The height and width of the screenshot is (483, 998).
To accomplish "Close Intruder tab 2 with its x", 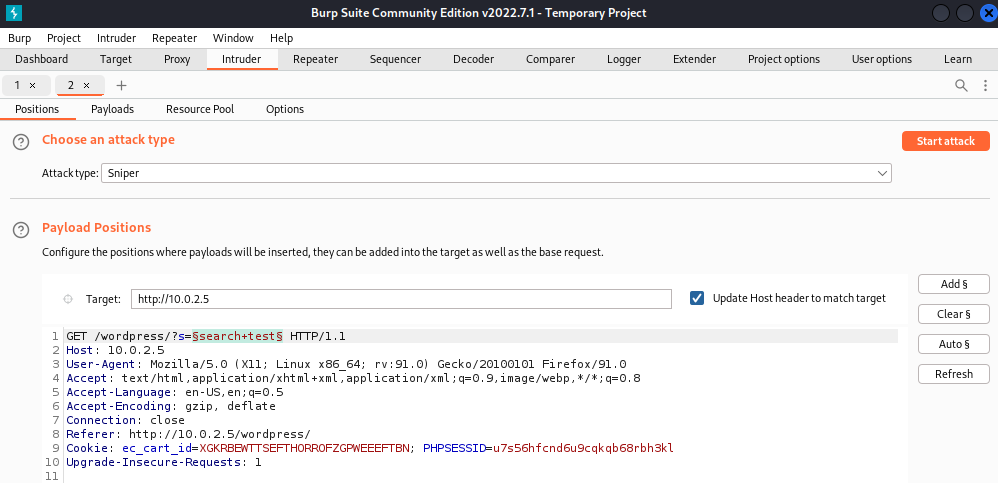I will (87, 85).
